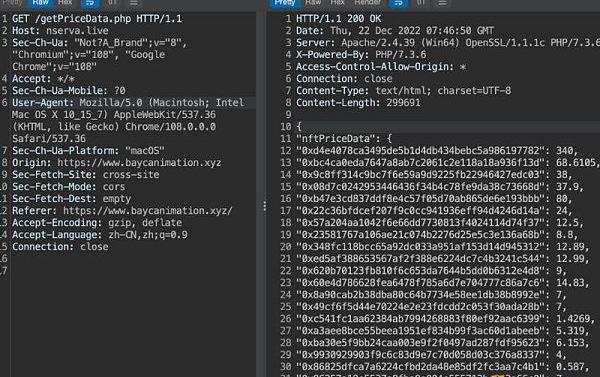Open the response Hex tab
Screen dimensions: 600x377
[x=337, y=3]
